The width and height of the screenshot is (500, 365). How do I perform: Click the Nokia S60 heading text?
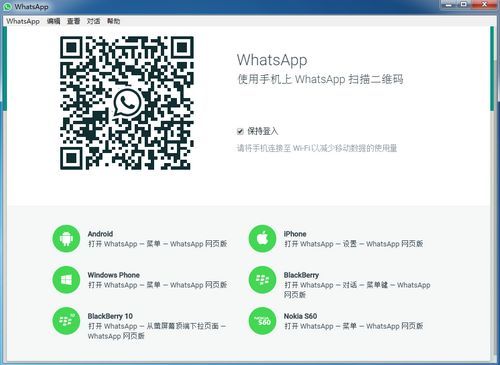pyautogui.click(x=300, y=316)
